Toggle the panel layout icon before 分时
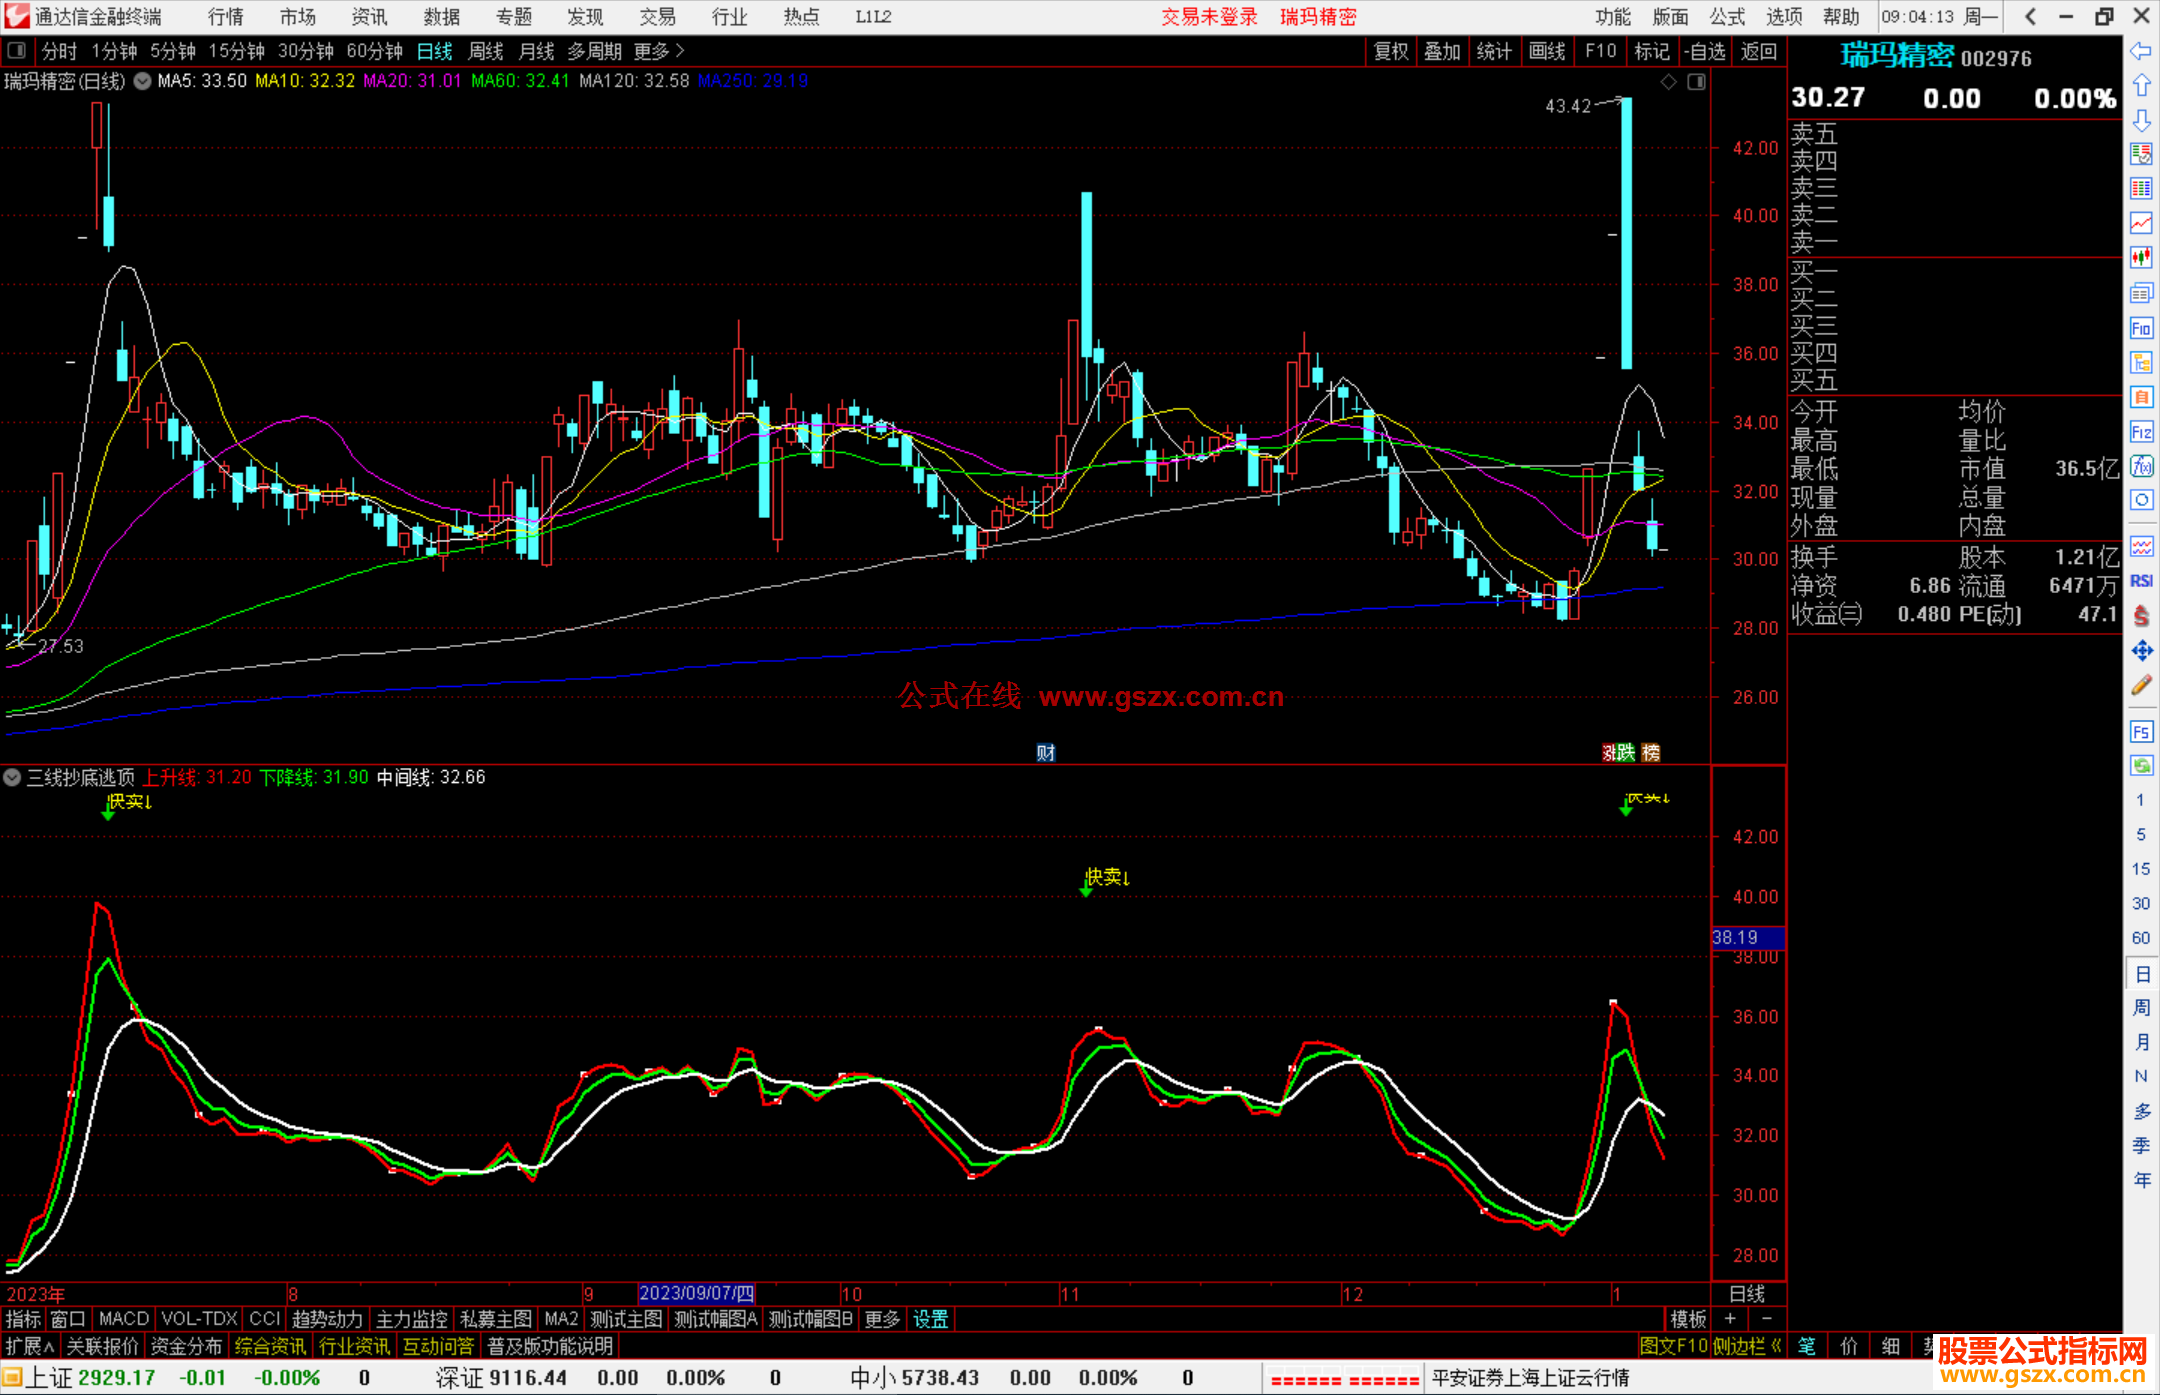 (x=16, y=51)
